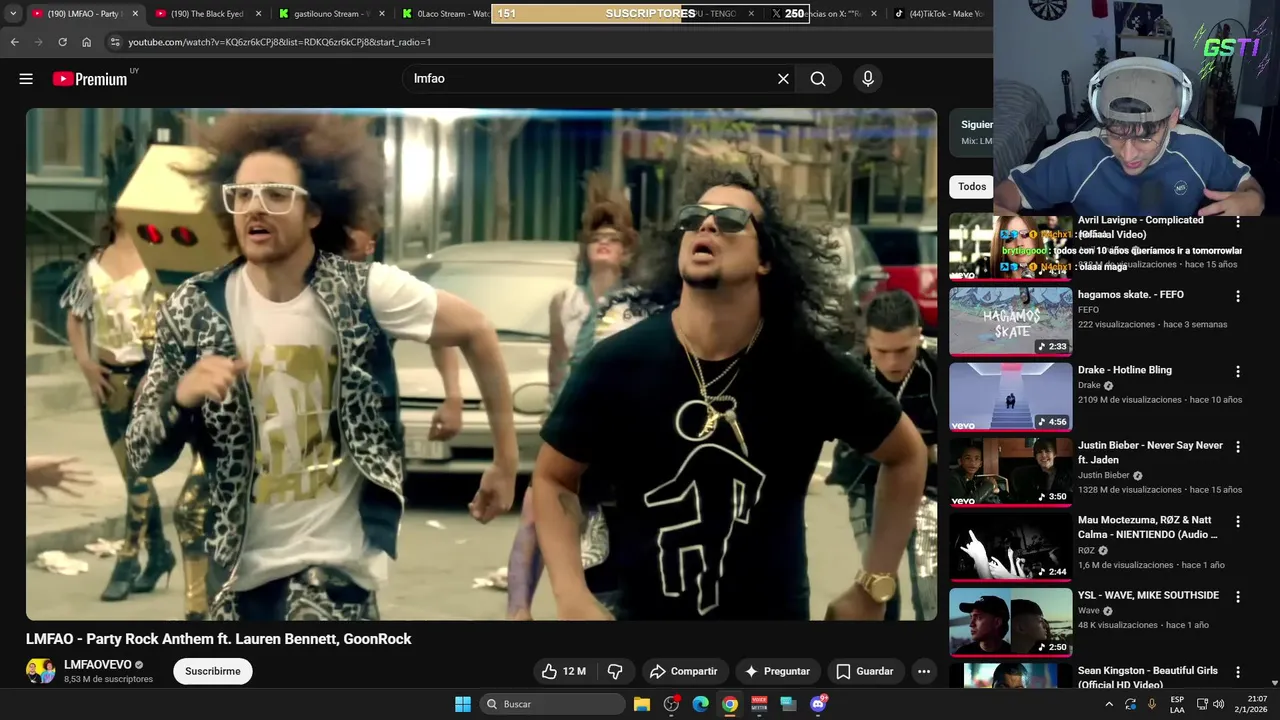Open Avril Lavigne Complicated thumbnail
Image resolution: width=1280 pixels, height=720 pixels.
pyautogui.click(x=1010, y=246)
